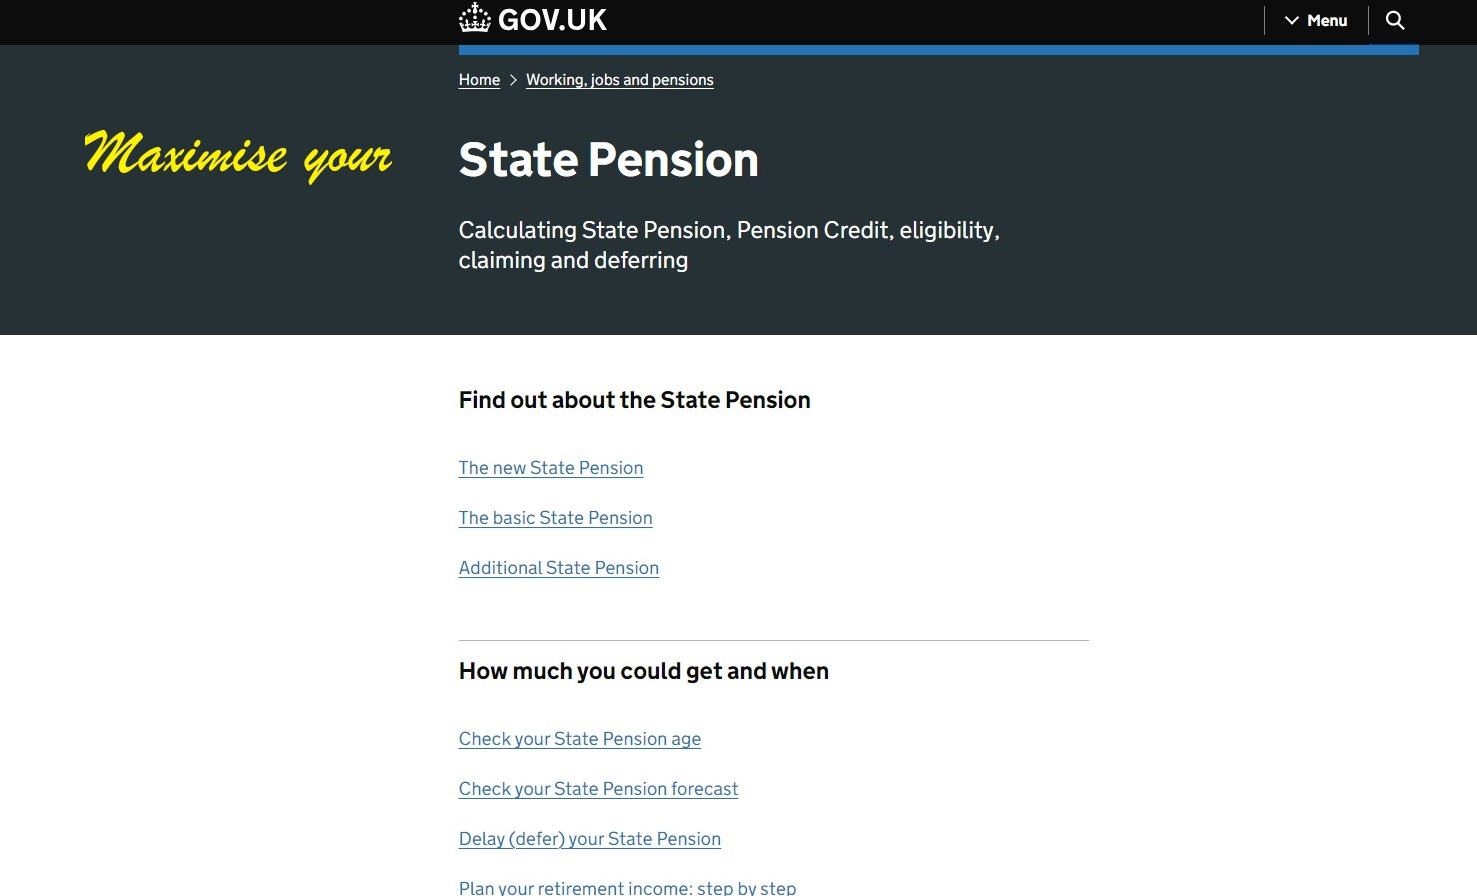Viewport: 1477px width, 896px height.
Task: Click the blue bar under the header
Action: tap(938, 50)
